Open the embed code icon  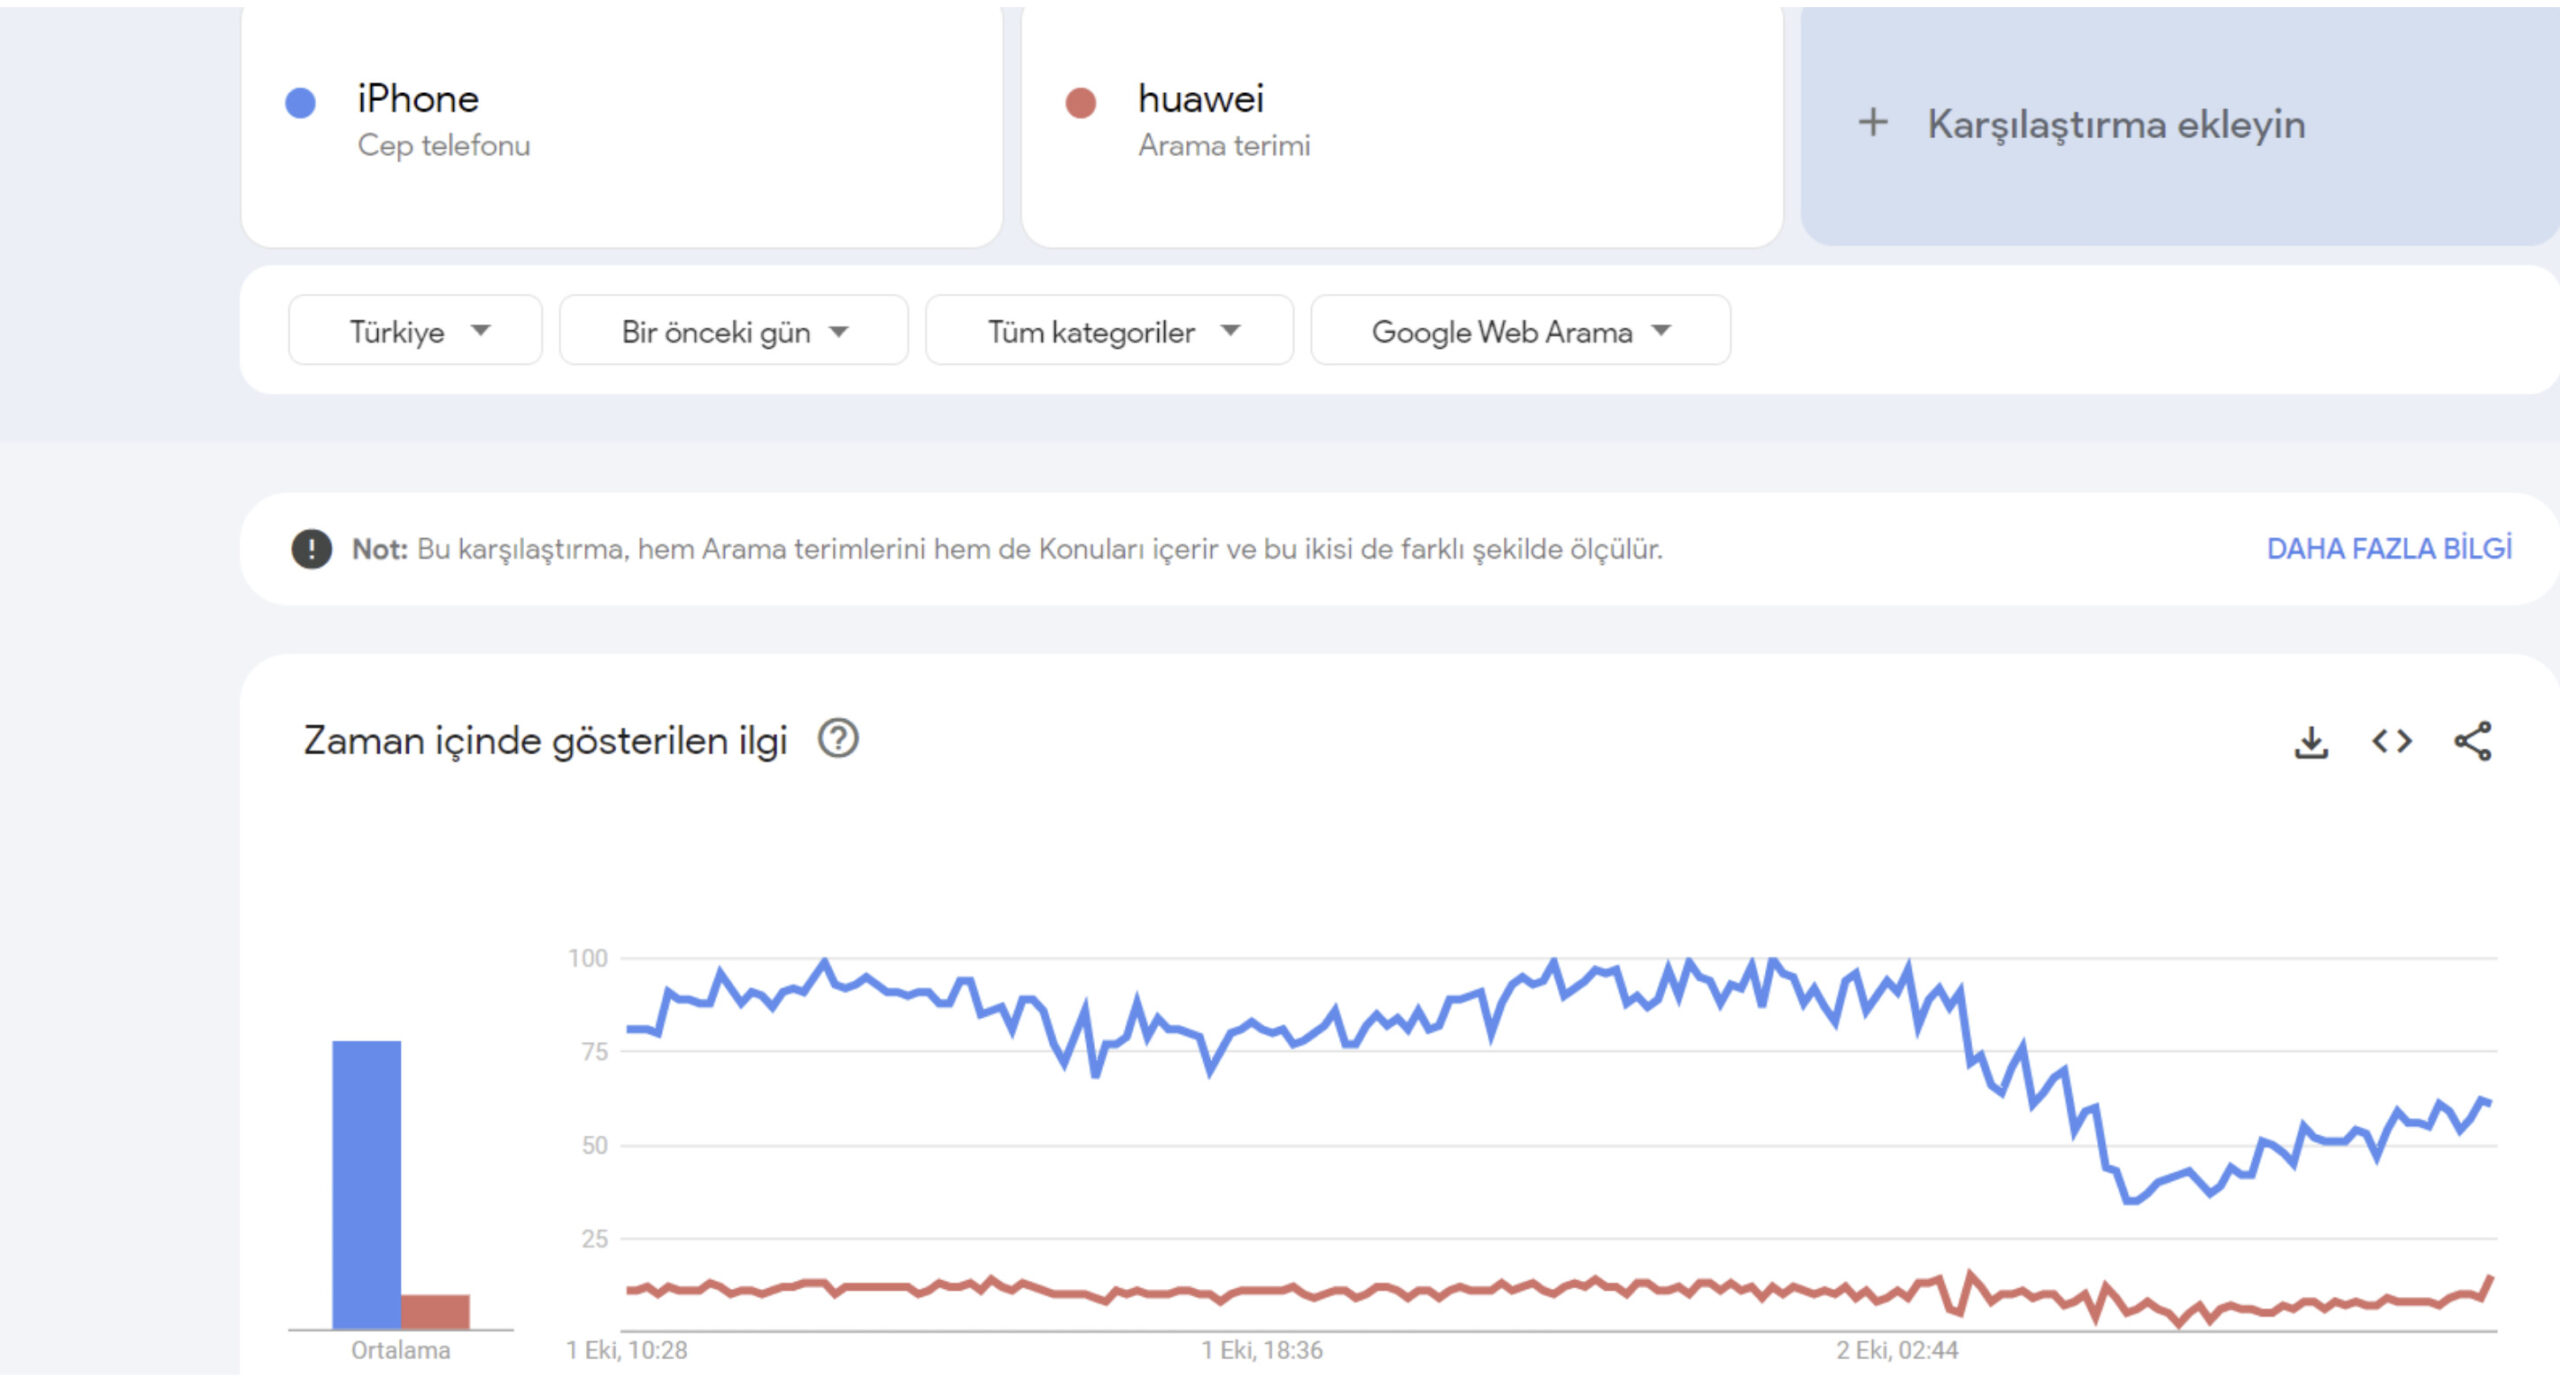click(2391, 742)
